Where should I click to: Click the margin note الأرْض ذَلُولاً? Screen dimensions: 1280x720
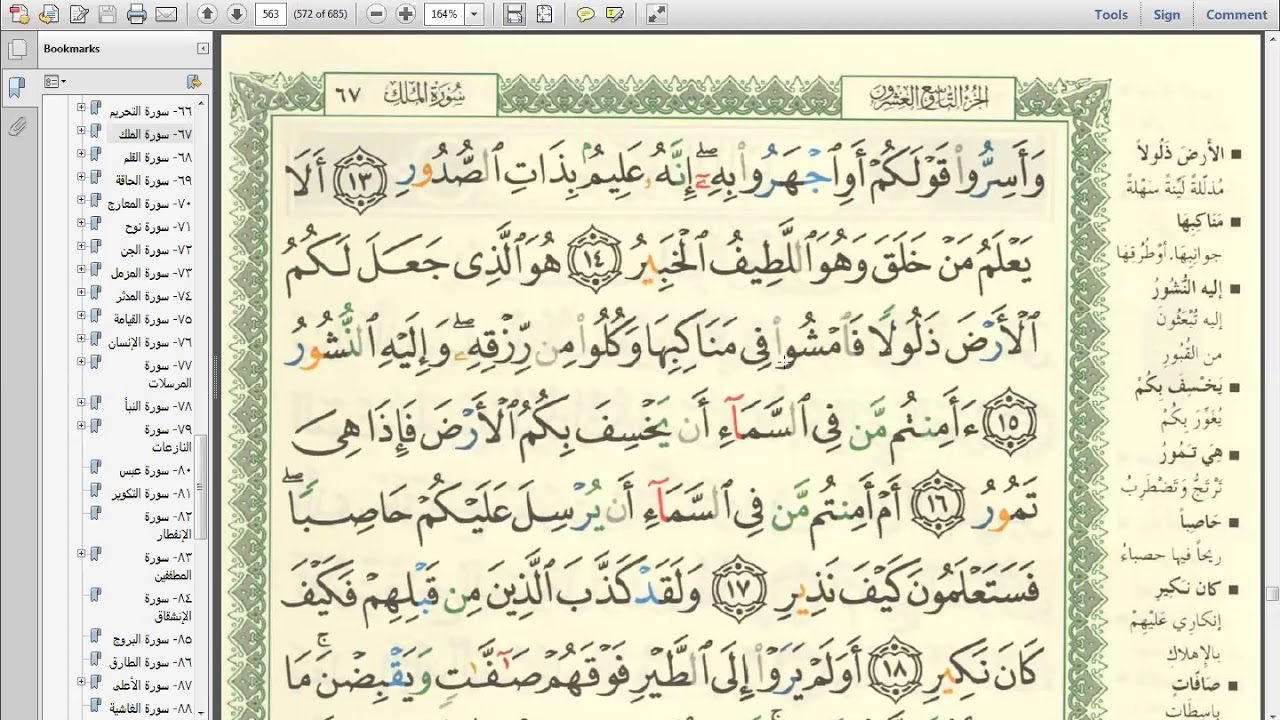pyautogui.click(x=1182, y=154)
